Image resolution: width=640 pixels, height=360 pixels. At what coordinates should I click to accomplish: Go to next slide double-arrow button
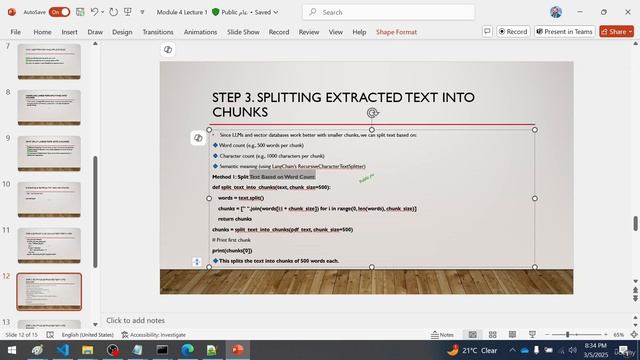(636, 299)
